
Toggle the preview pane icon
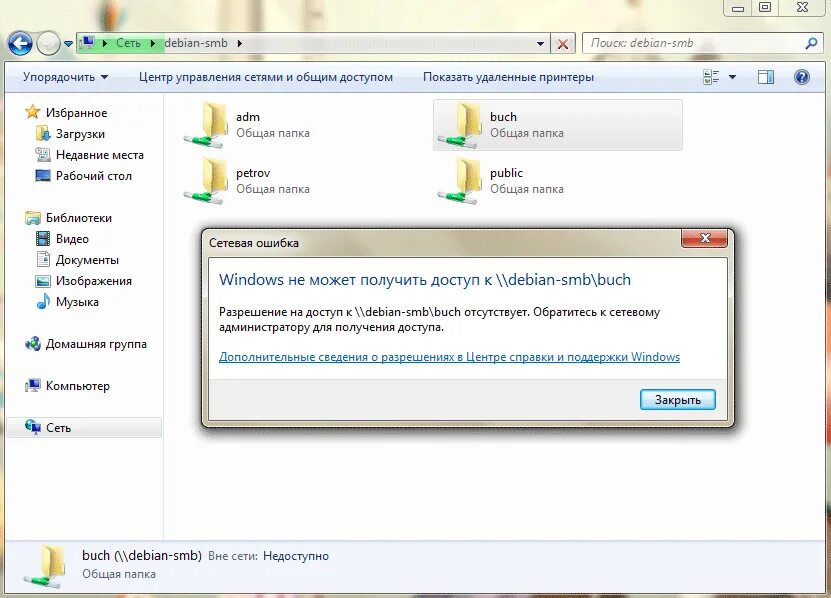pyautogui.click(x=765, y=77)
